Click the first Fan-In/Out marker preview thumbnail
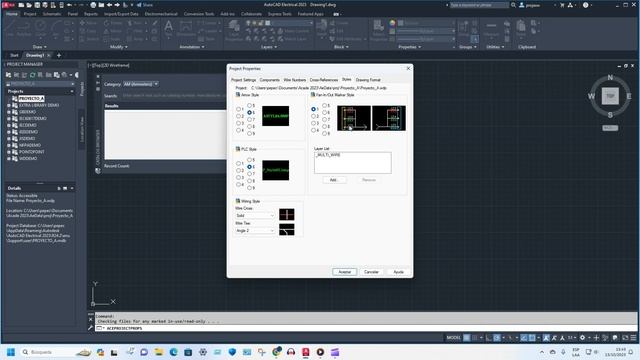640x360 pixels. 353,118
